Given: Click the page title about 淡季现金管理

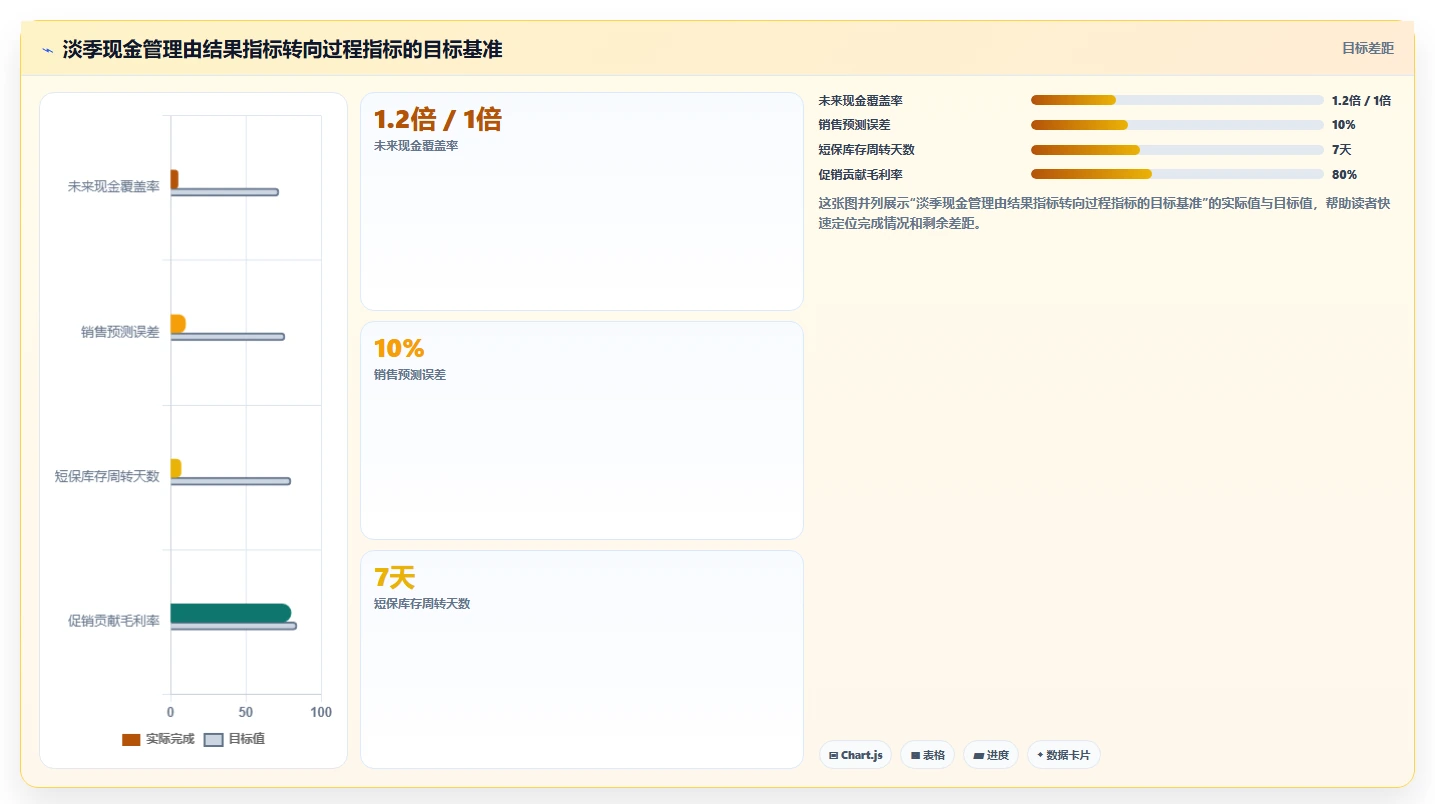Looking at the screenshot, I should 282,50.
